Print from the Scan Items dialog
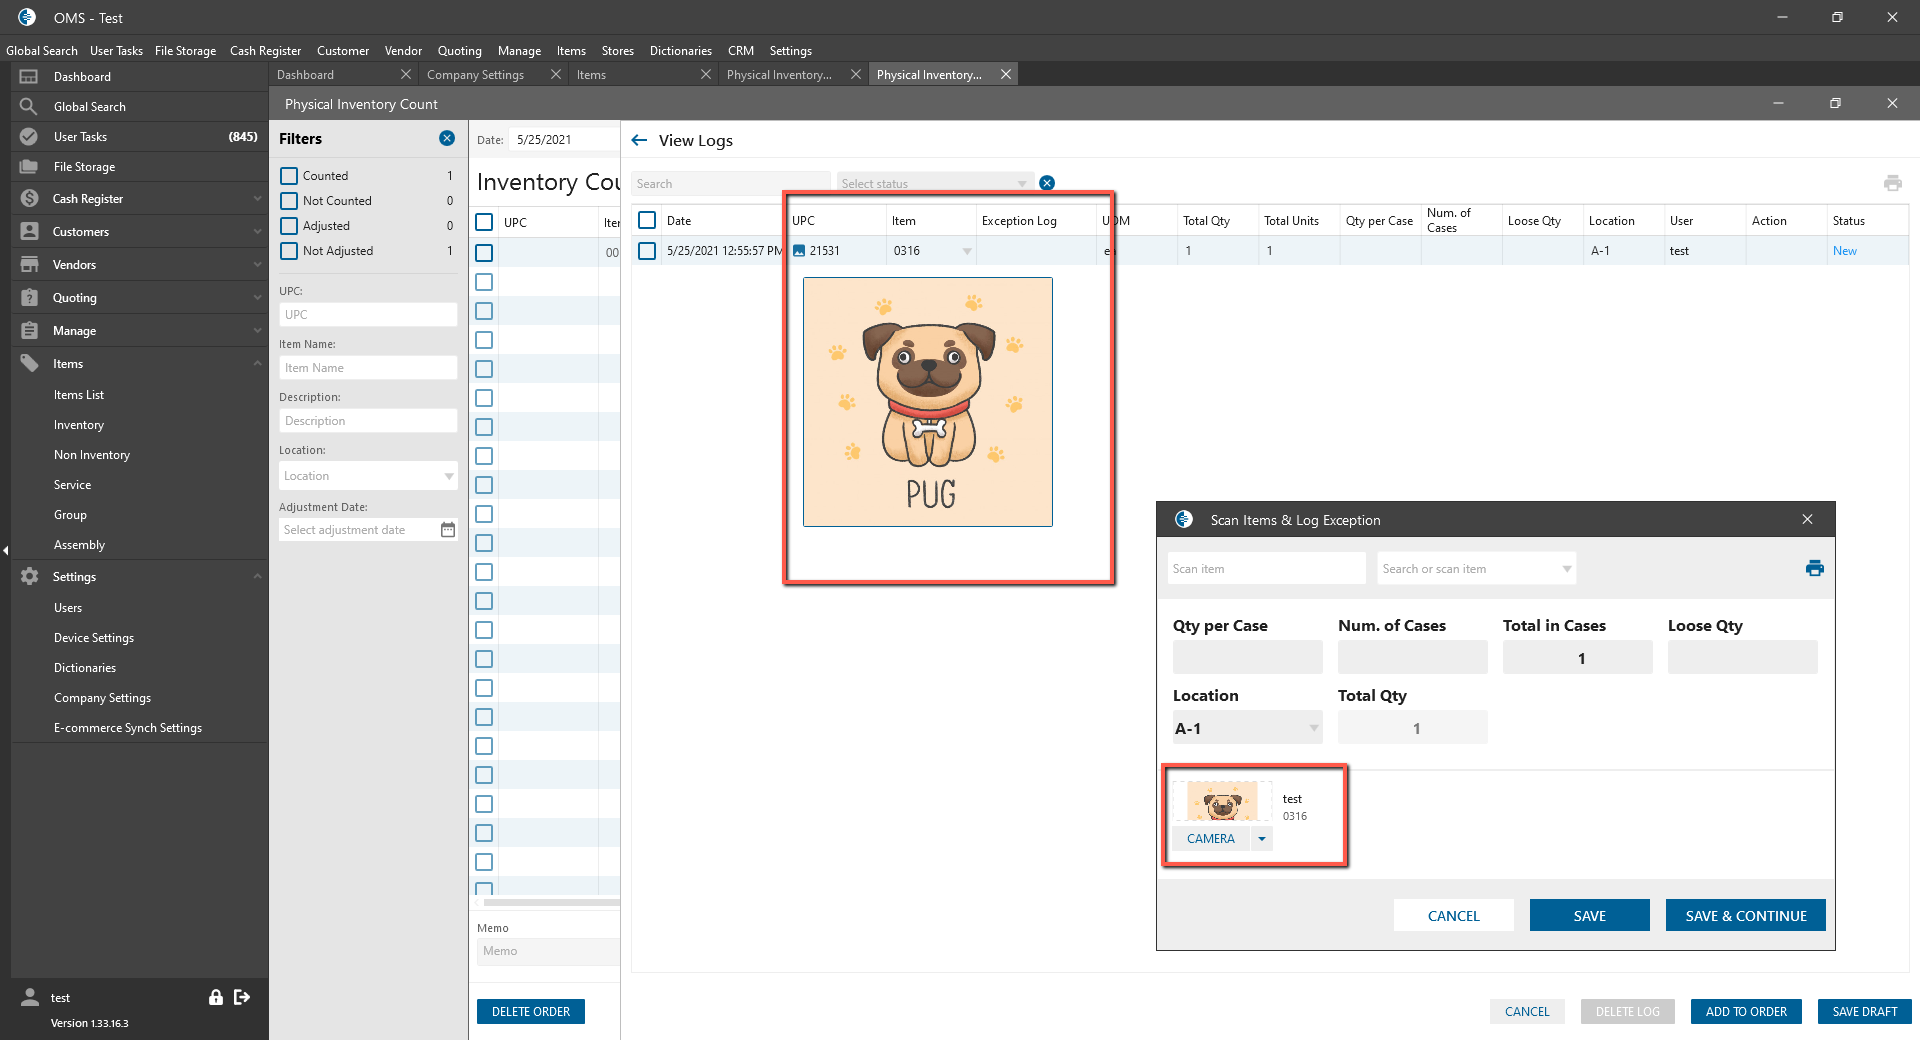Image resolution: width=1920 pixels, height=1040 pixels. 1815,568
